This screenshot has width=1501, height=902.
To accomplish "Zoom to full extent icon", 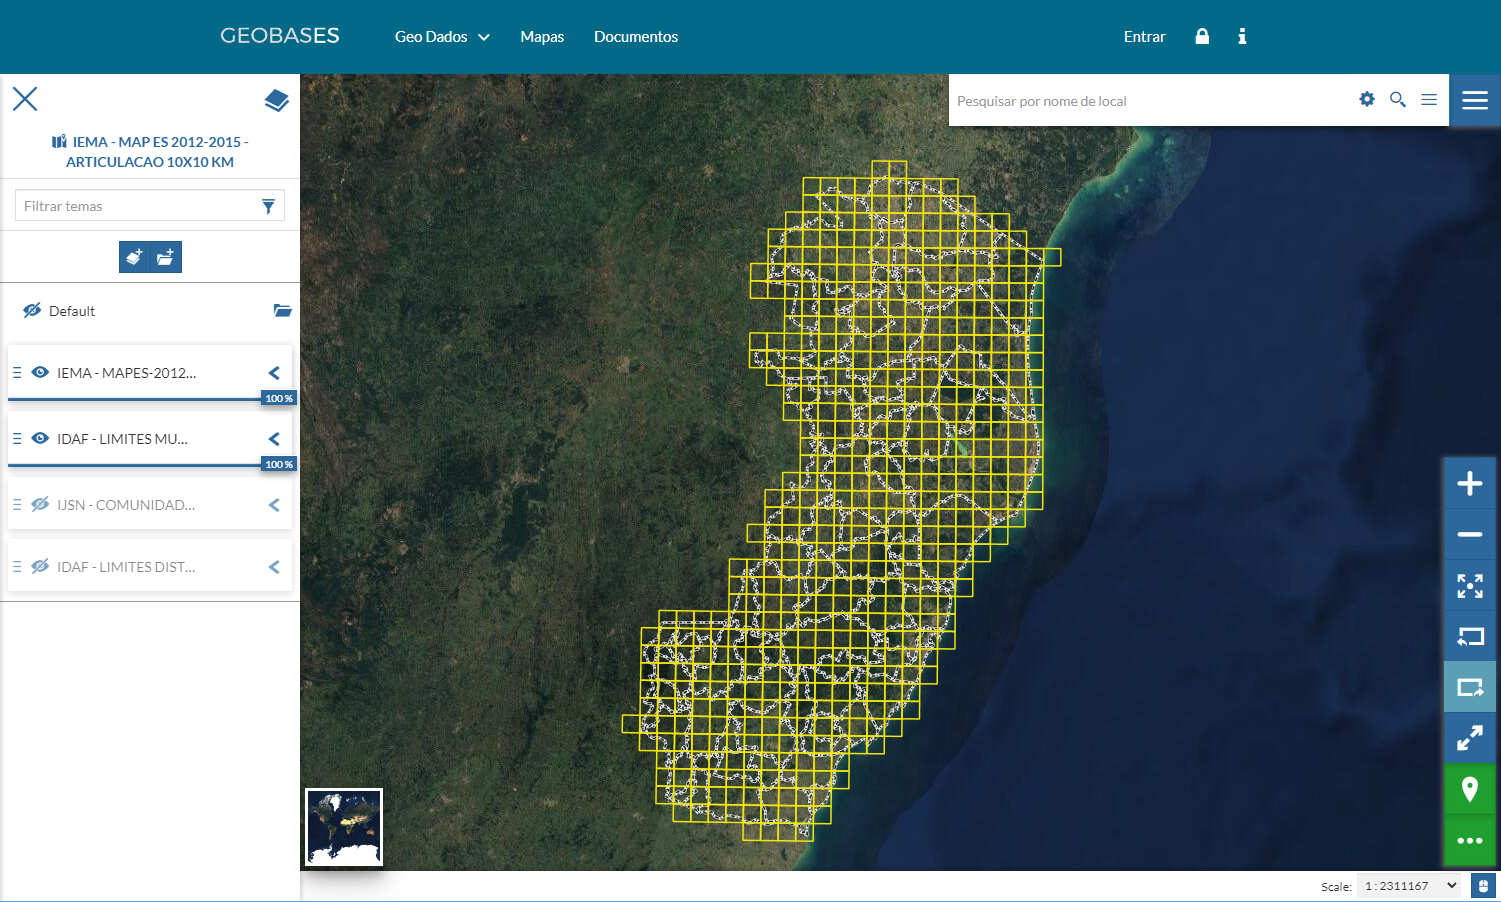I will (1469, 586).
